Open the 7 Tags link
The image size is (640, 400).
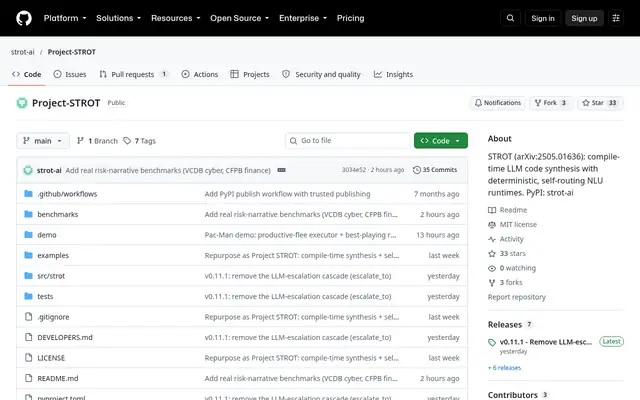coord(140,141)
